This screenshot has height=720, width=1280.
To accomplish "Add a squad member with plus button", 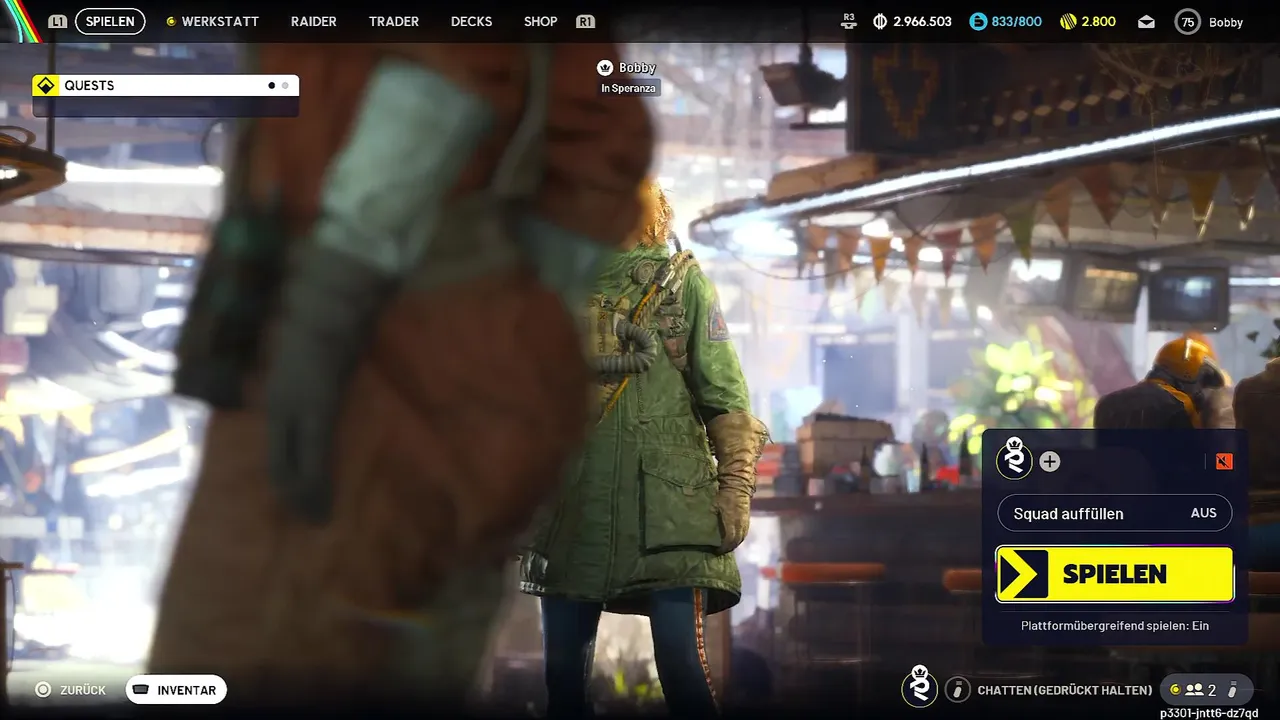I will (x=1050, y=461).
